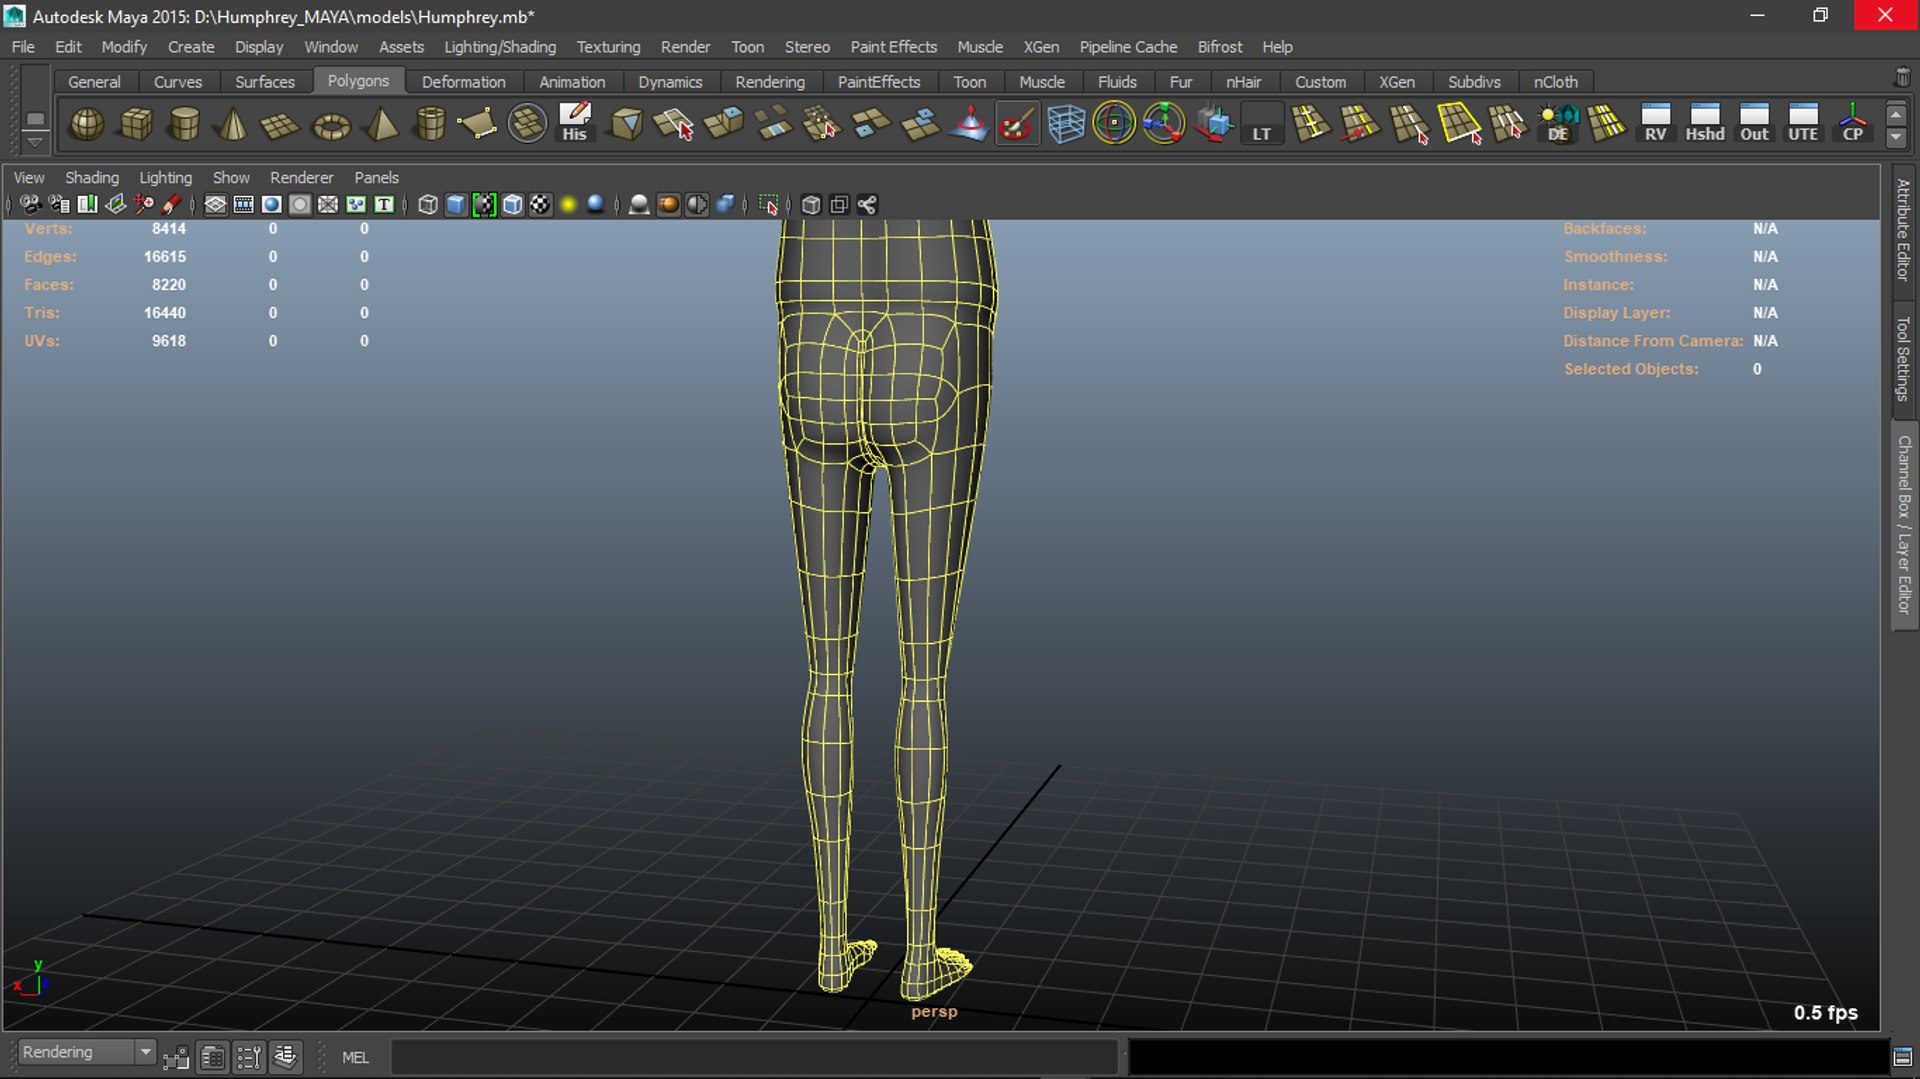Viewport: 1920px width, 1079px height.
Task: Open the UTE UV texture editor shelf button
Action: 1803,124
